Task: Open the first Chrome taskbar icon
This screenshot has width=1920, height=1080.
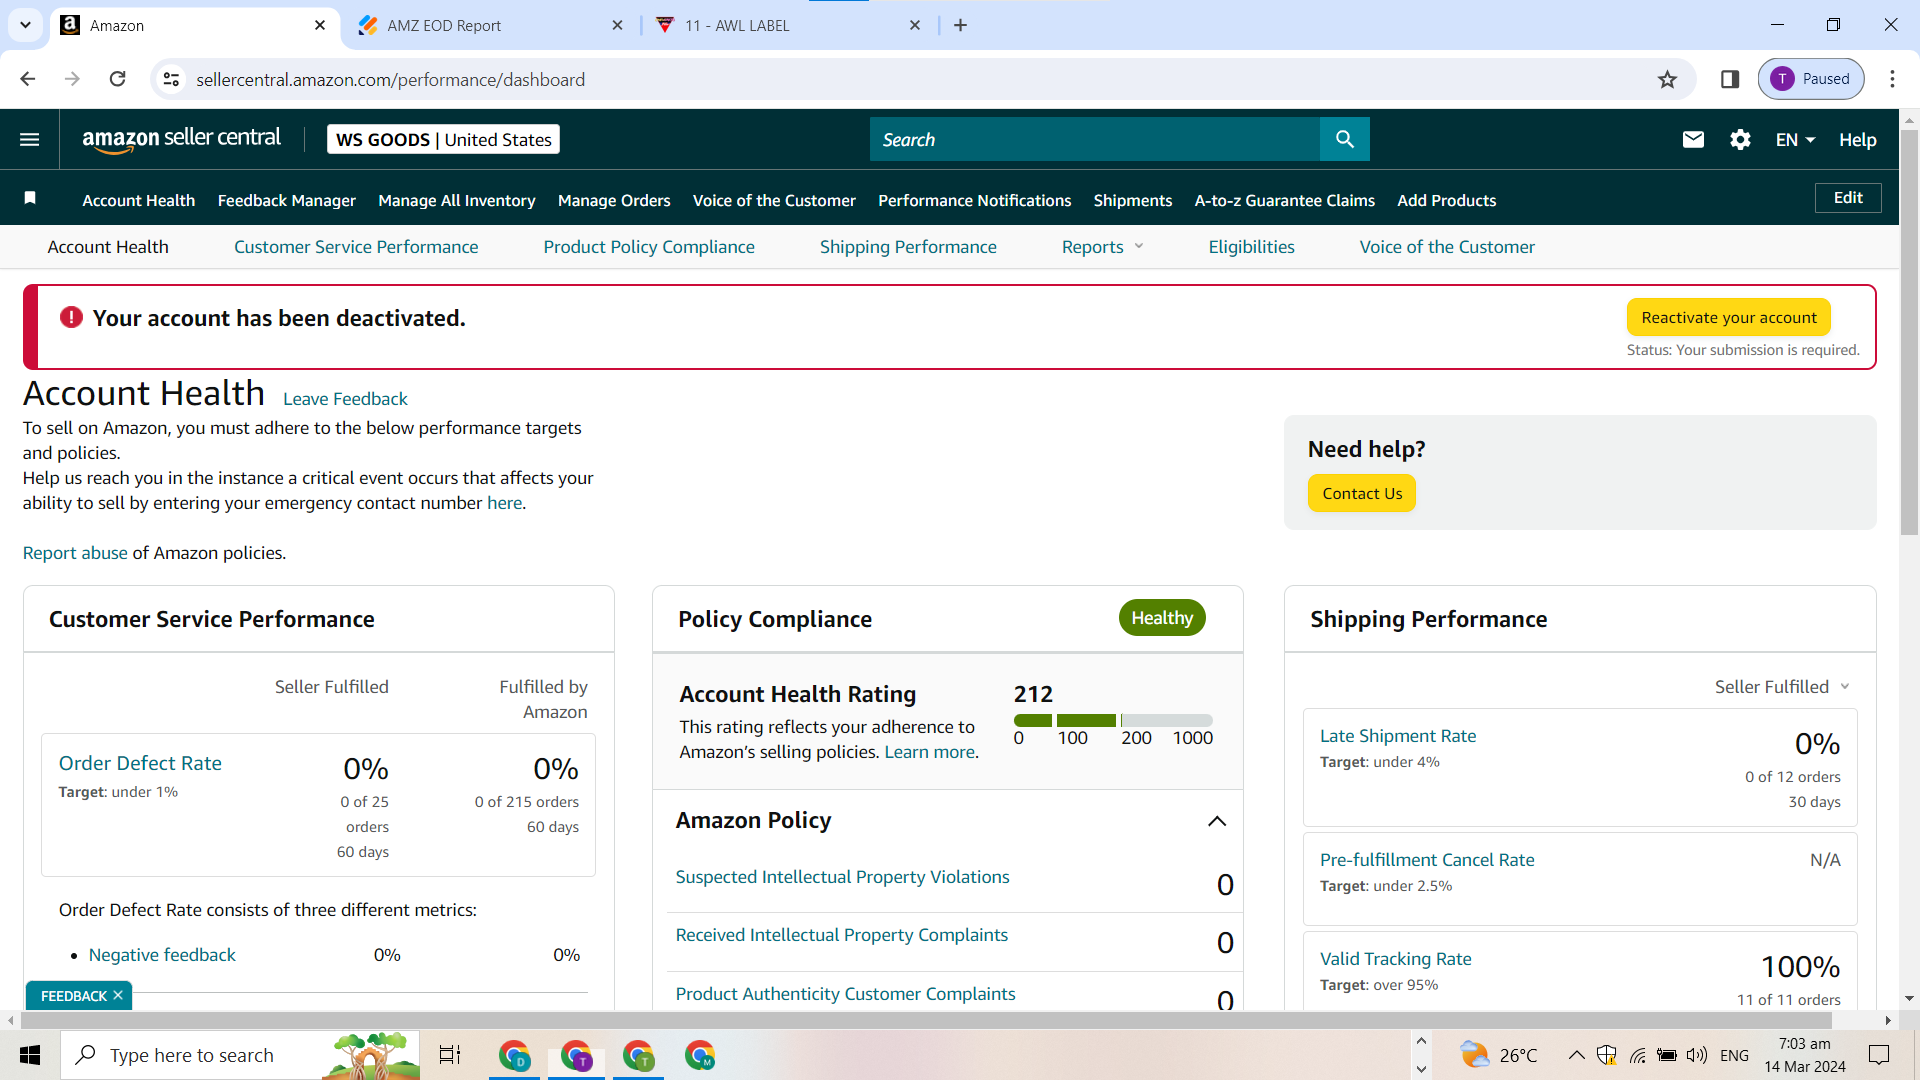Action: [x=514, y=1055]
